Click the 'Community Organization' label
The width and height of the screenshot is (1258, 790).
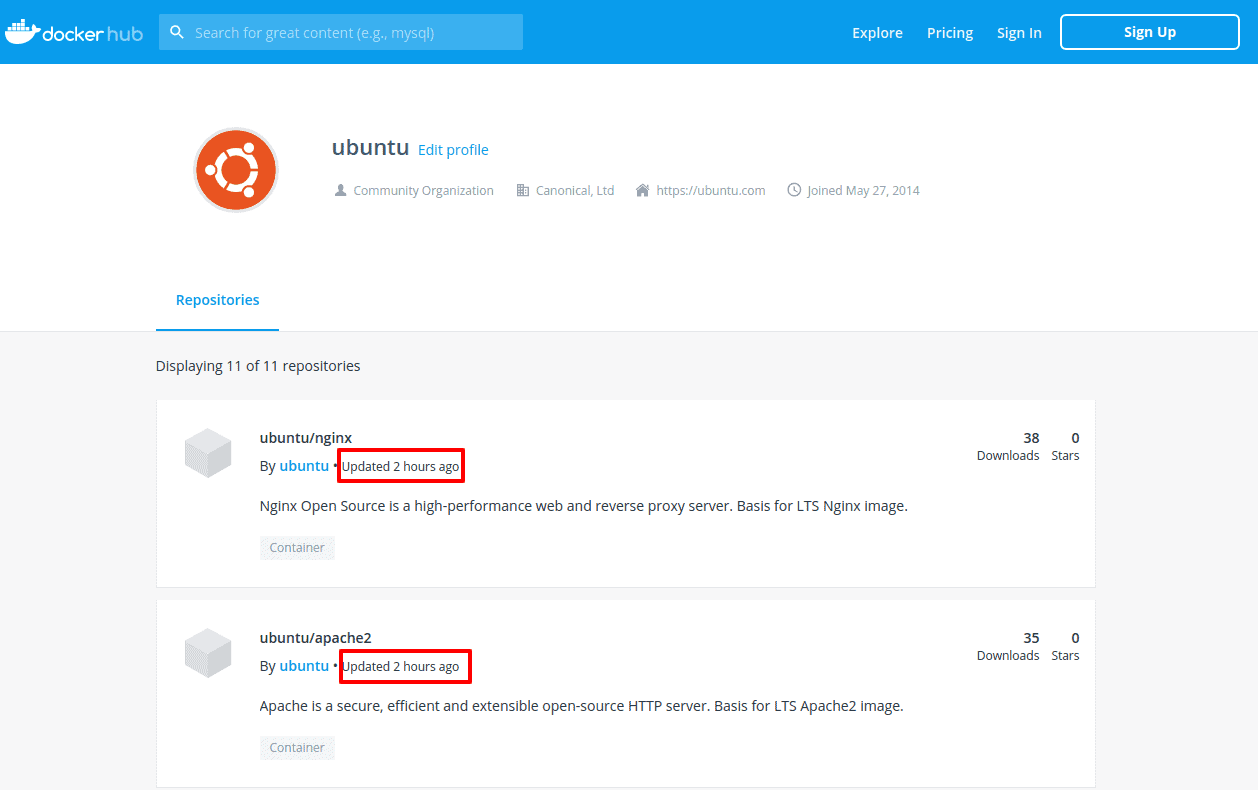tap(424, 190)
